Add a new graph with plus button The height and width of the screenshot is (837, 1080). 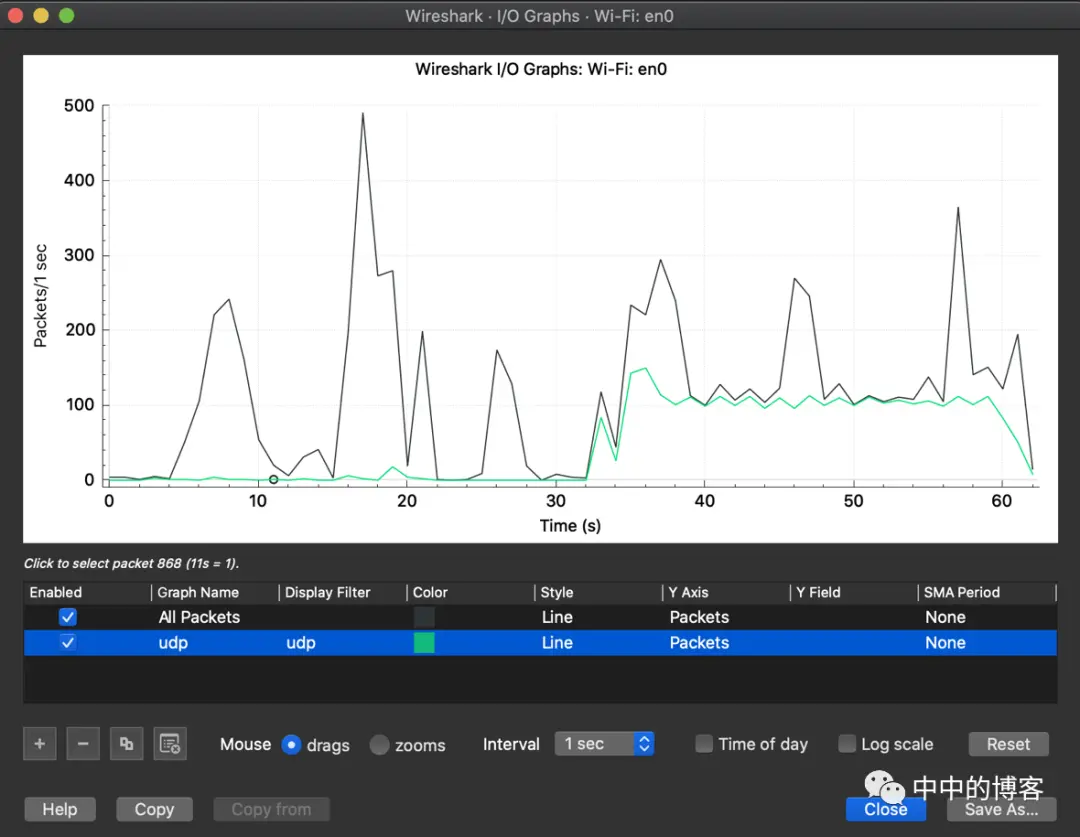[x=39, y=744]
